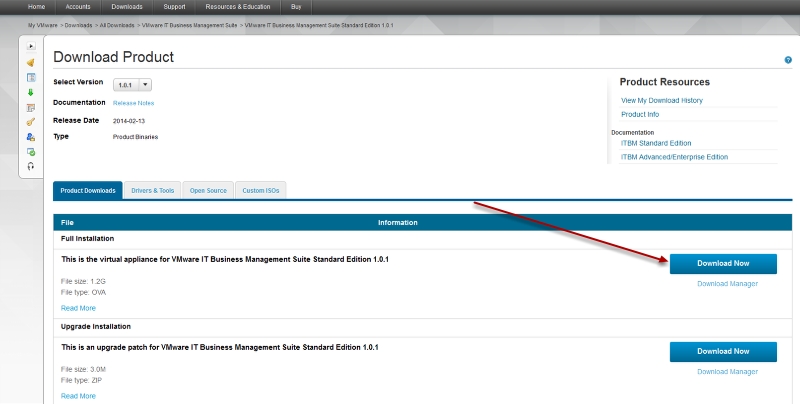Click the blue users icon in sidebar

(31, 137)
